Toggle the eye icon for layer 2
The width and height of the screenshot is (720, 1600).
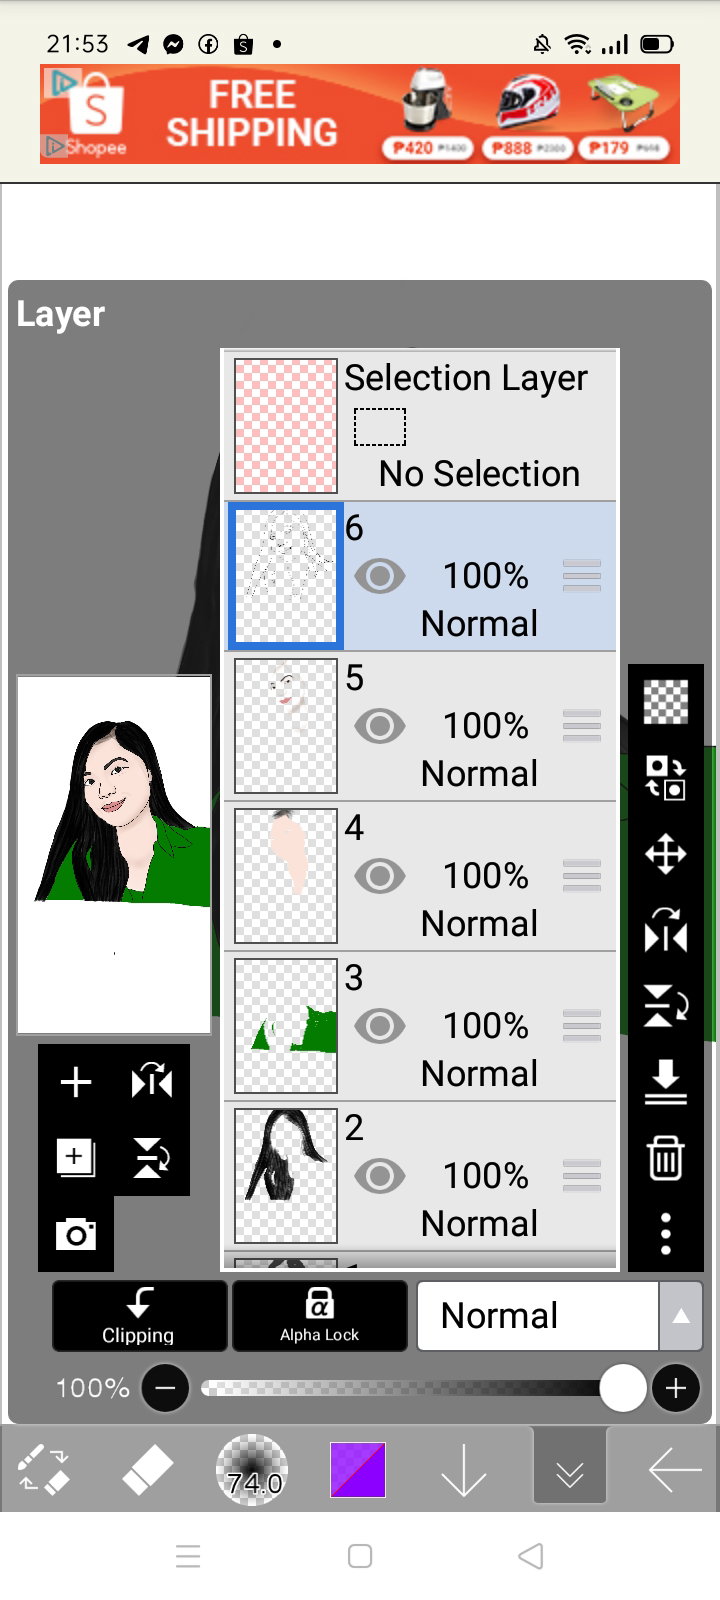(x=380, y=1176)
